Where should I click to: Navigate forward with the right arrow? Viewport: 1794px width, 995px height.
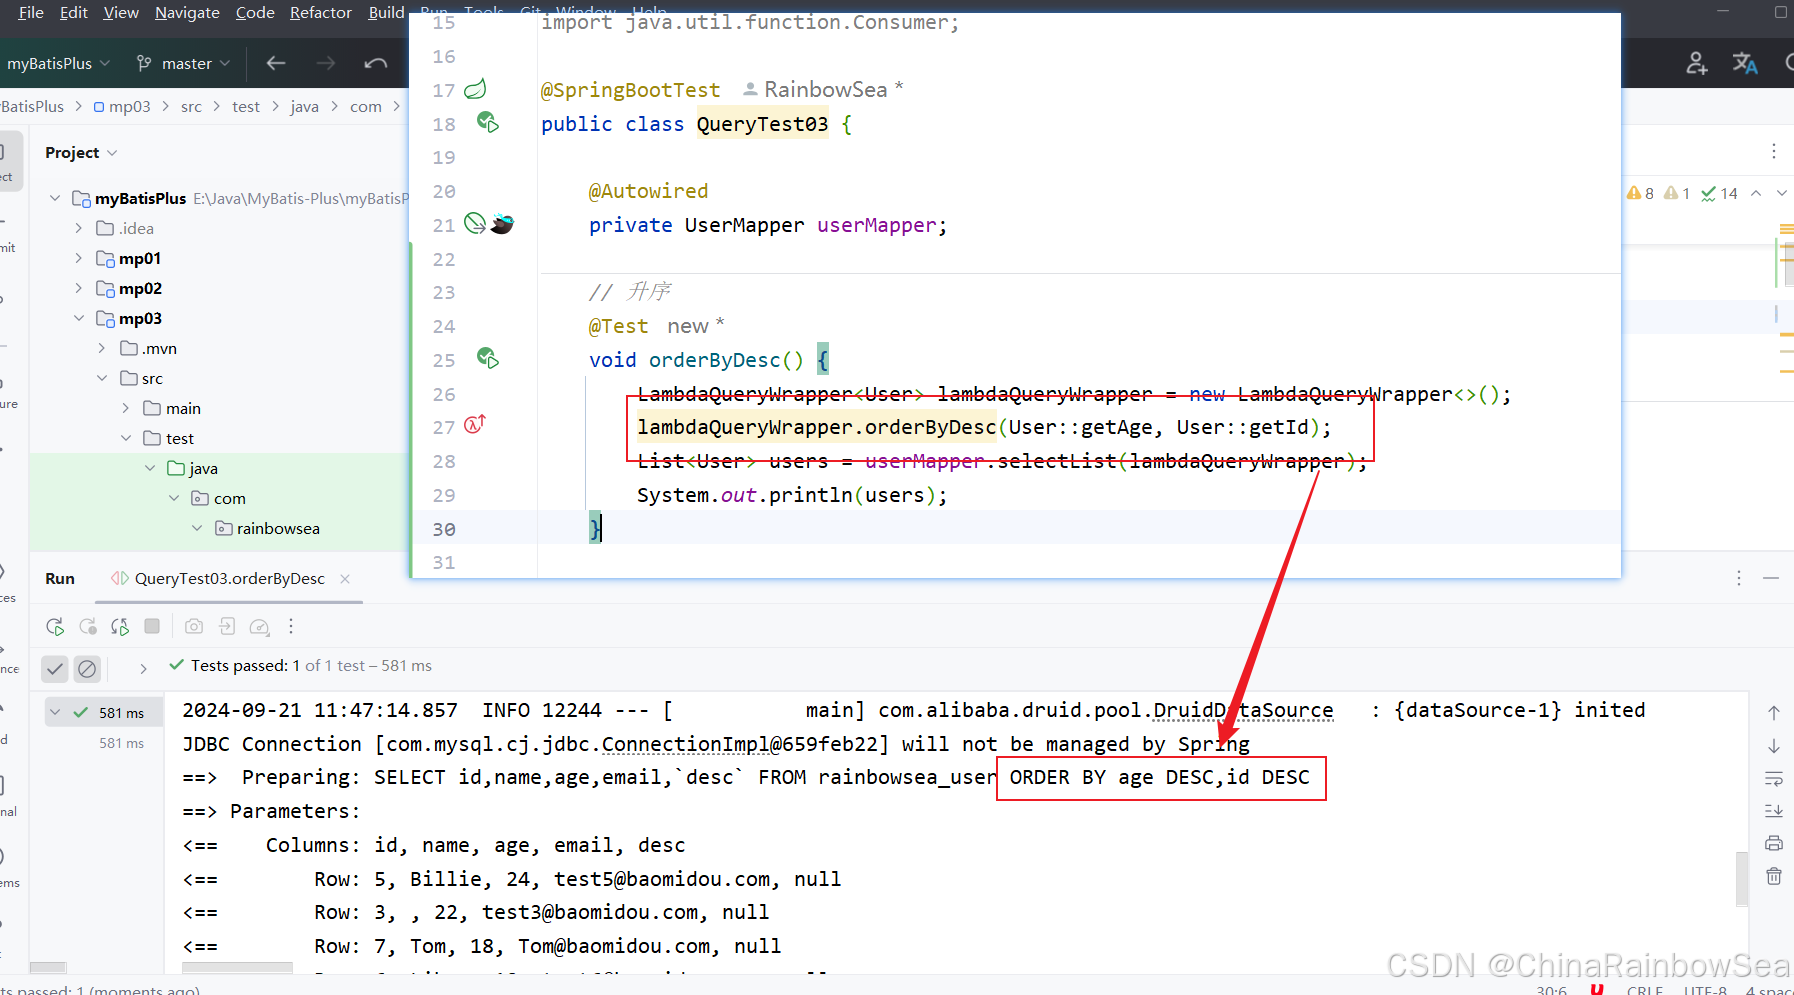click(326, 63)
